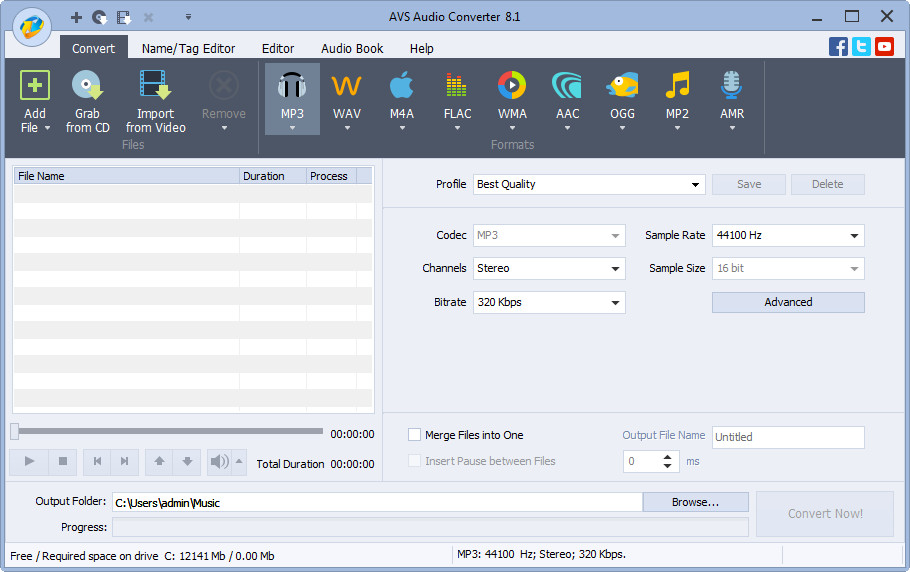Click the quick-access add file plus icon

coord(76,17)
